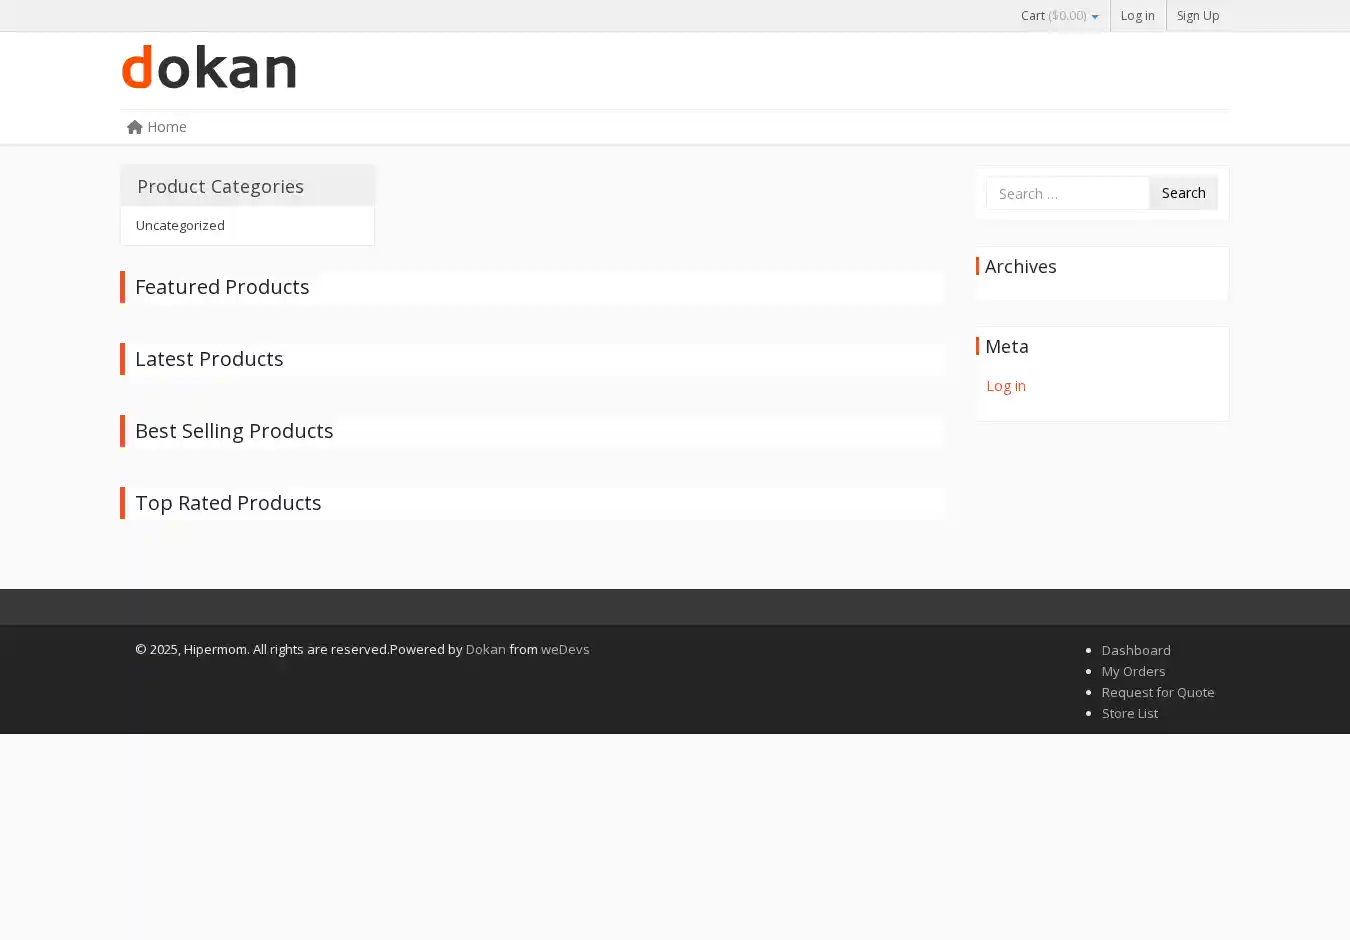Click the Home icon in navigation
Image resolution: width=1350 pixels, height=940 pixels.
click(x=135, y=127)
